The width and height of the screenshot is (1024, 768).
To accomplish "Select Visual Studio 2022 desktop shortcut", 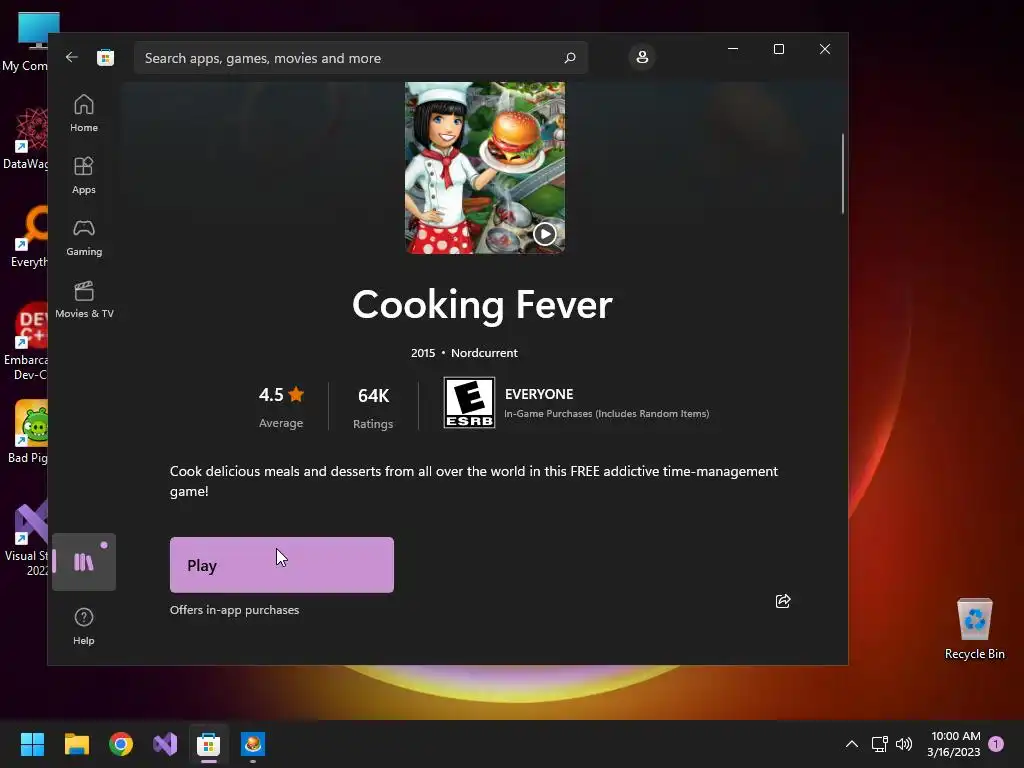I will [x=27, y=538].
